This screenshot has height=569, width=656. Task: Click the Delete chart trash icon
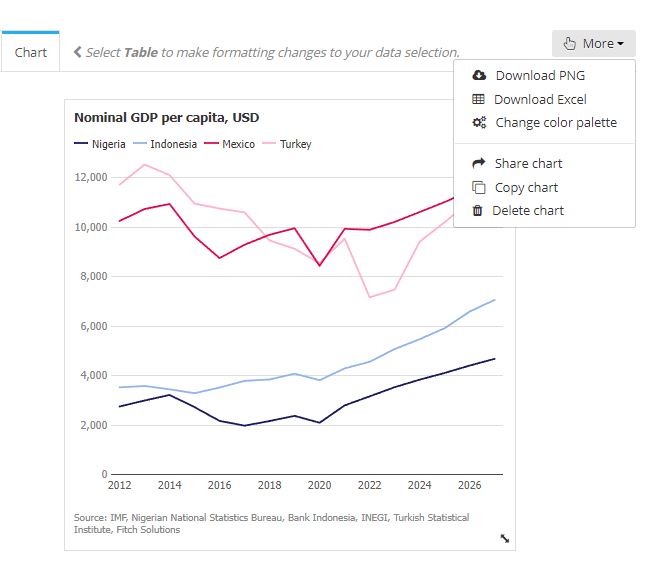pyautogui.click(x=478, y=211)
